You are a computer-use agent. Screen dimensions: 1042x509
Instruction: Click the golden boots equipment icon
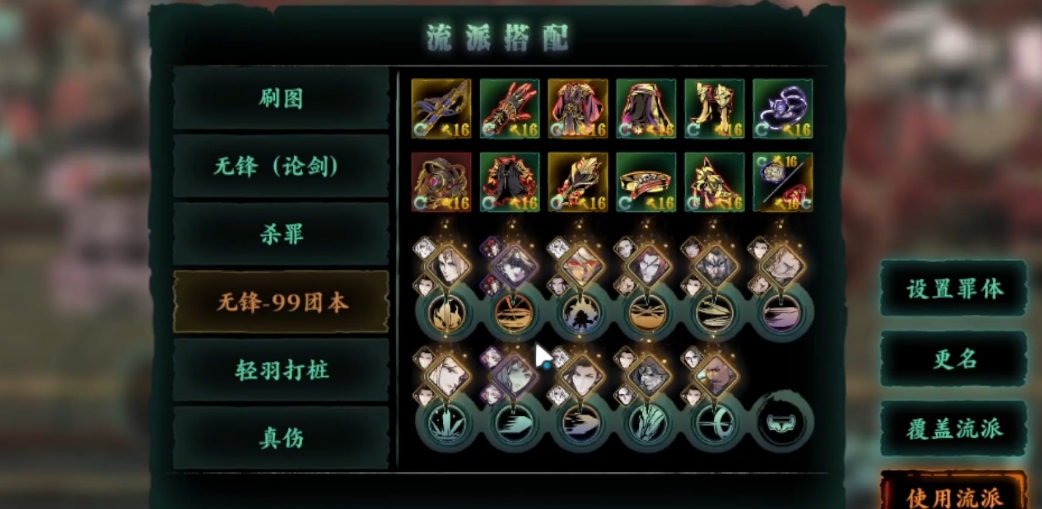pos(714,108)
